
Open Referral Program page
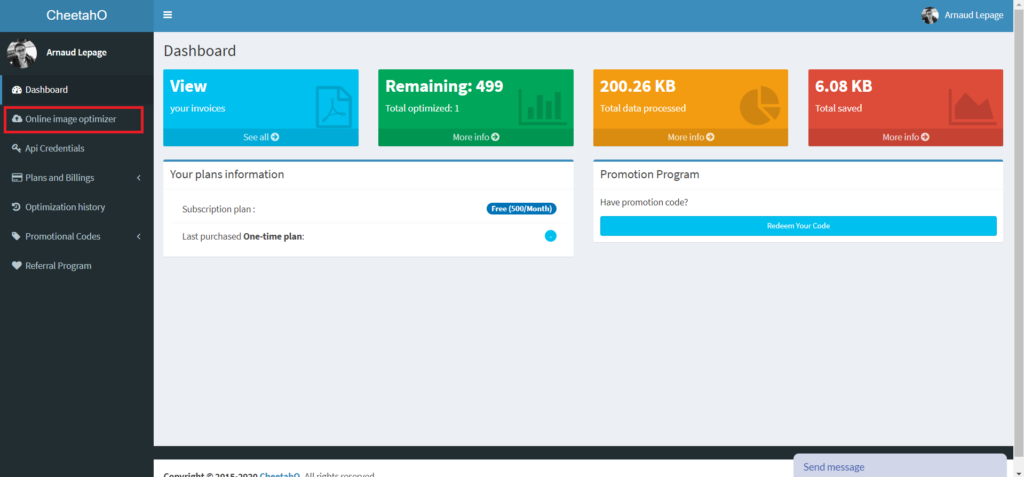click(77, 266)
